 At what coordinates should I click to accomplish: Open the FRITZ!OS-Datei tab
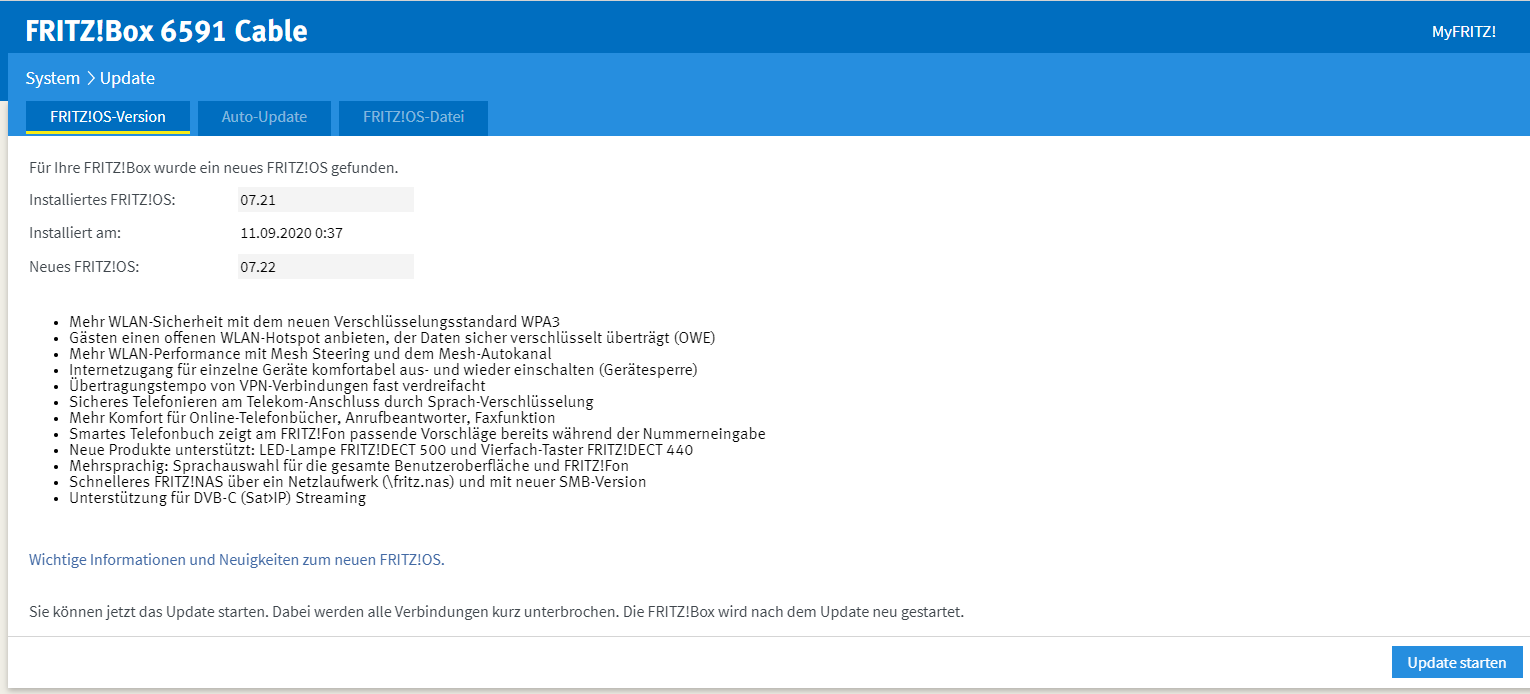click(413, 117)
